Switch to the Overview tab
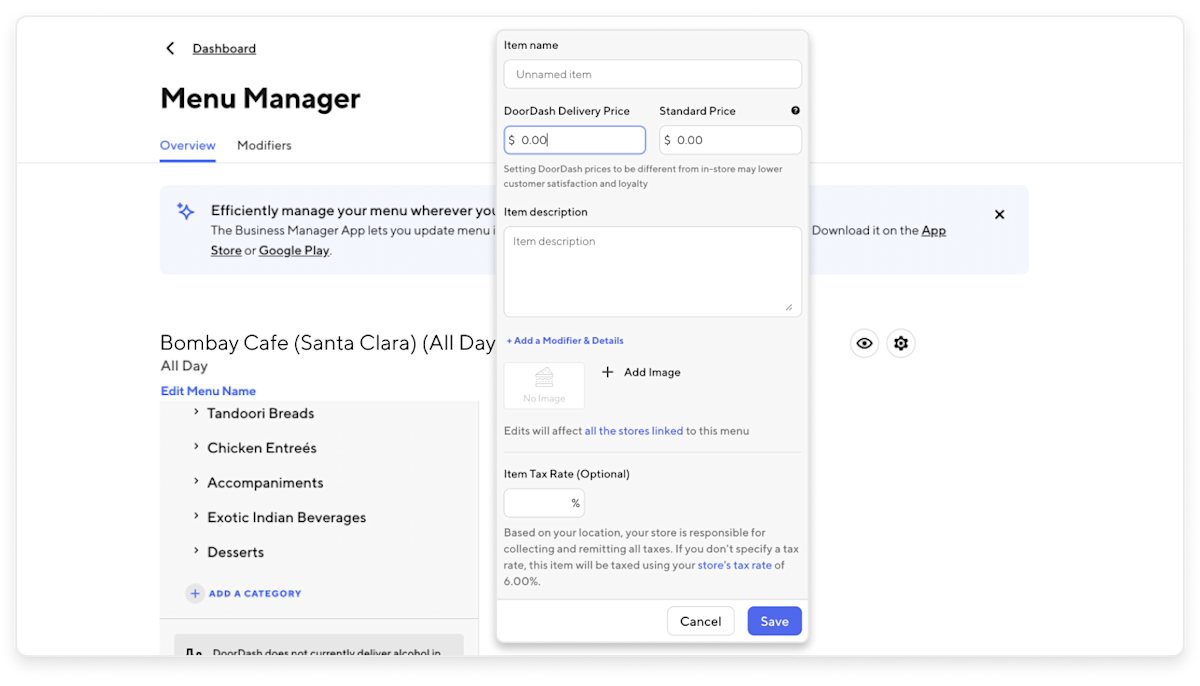The image size is (1200, 686). click(x=188, y=145)
